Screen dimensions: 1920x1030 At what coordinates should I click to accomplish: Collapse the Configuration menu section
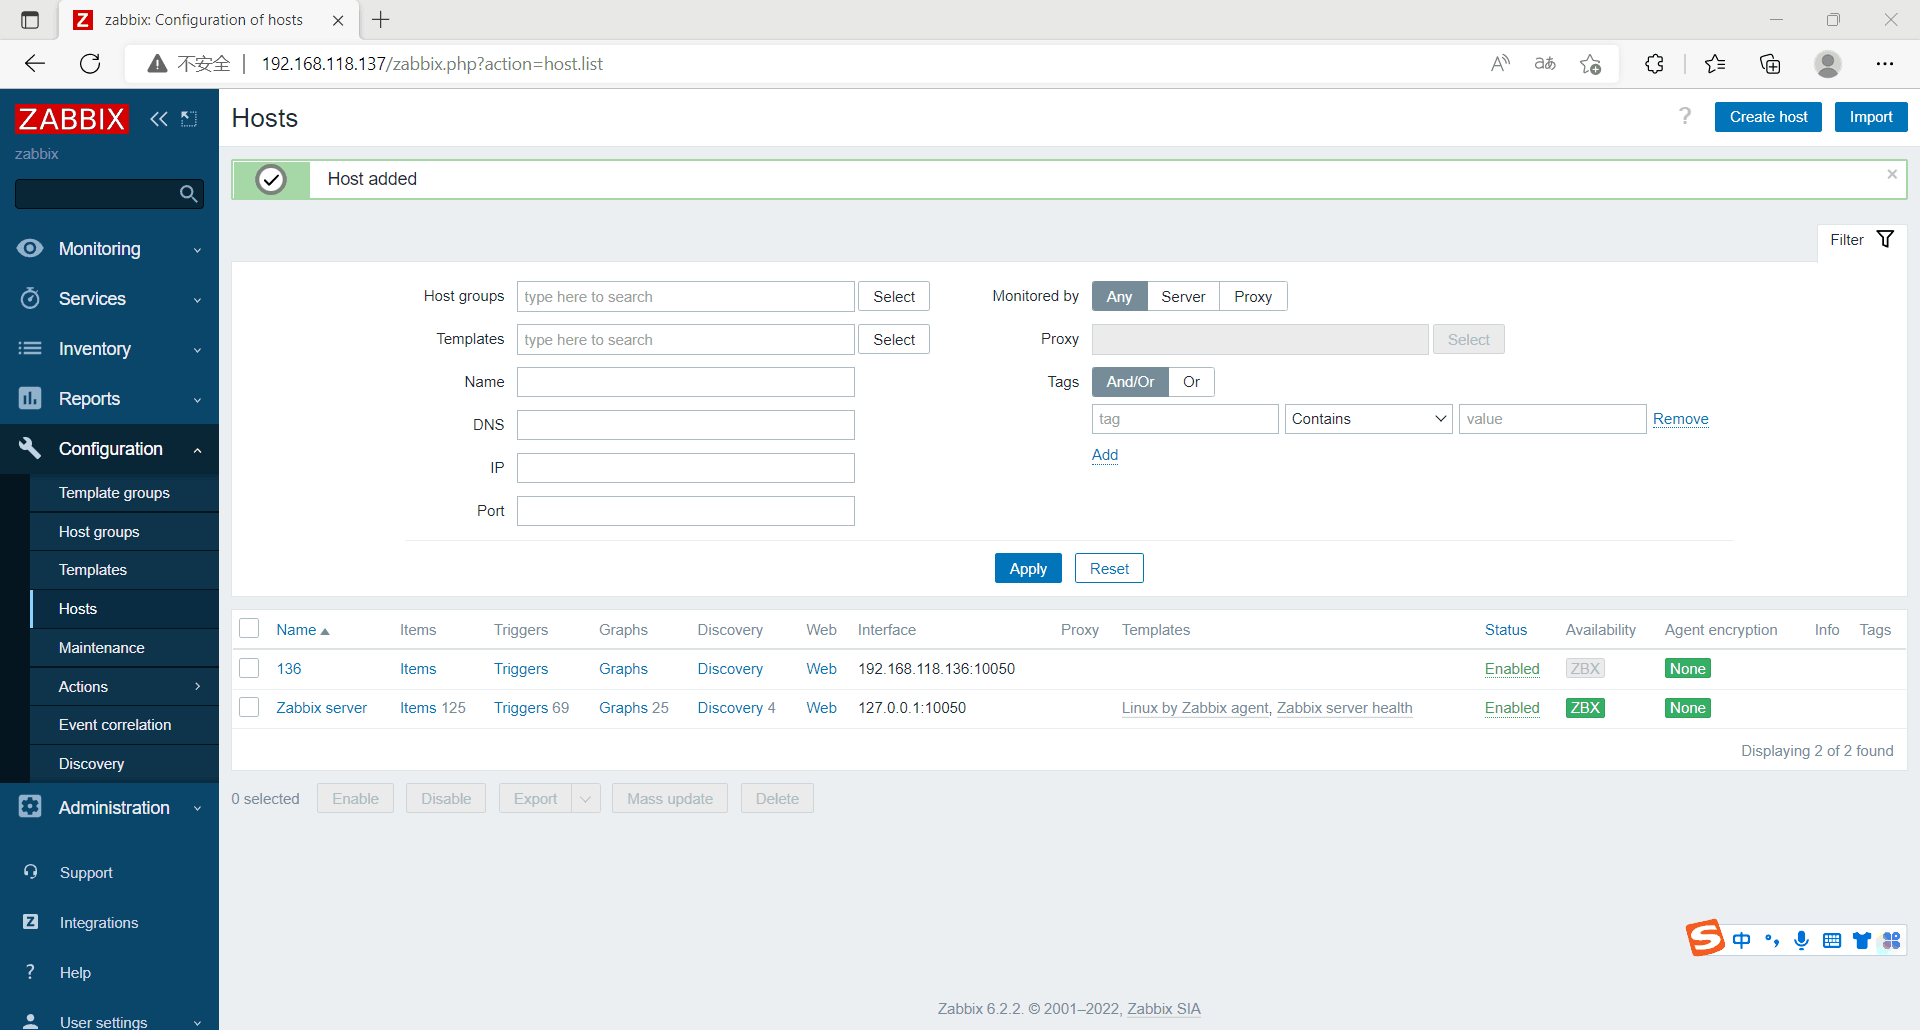pyautogui.click(x=197, y=450)
